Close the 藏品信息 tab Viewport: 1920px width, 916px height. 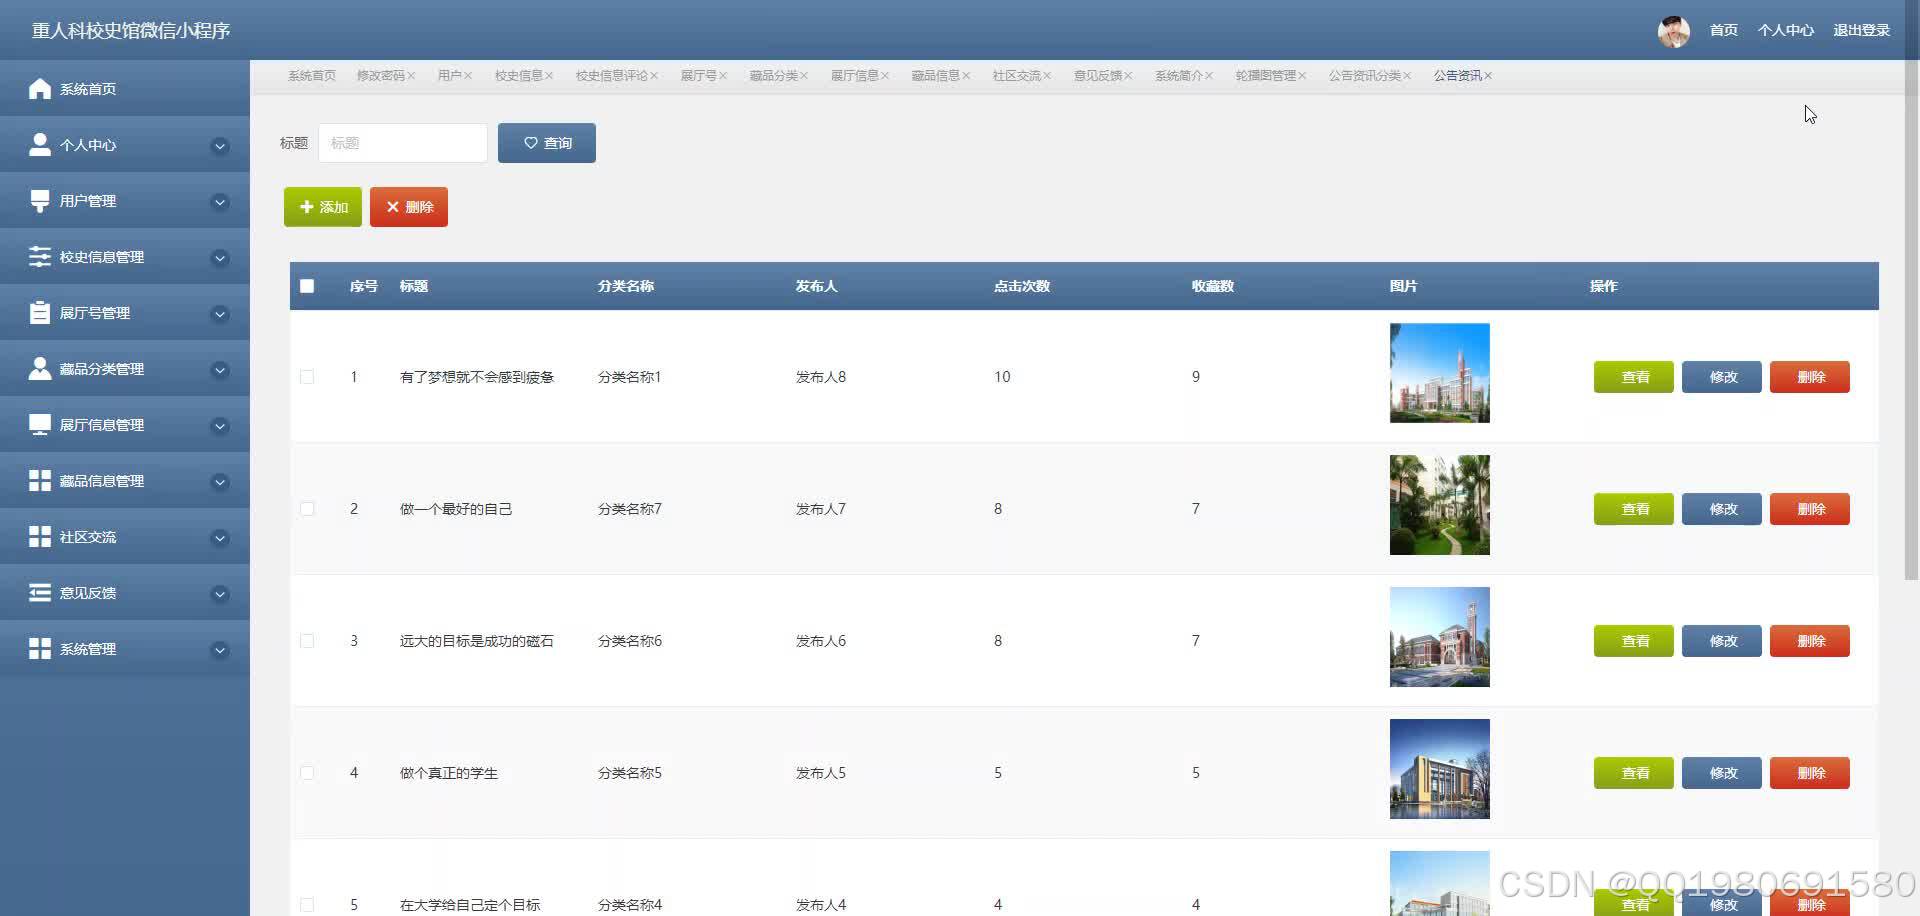(x=966, y=76)
